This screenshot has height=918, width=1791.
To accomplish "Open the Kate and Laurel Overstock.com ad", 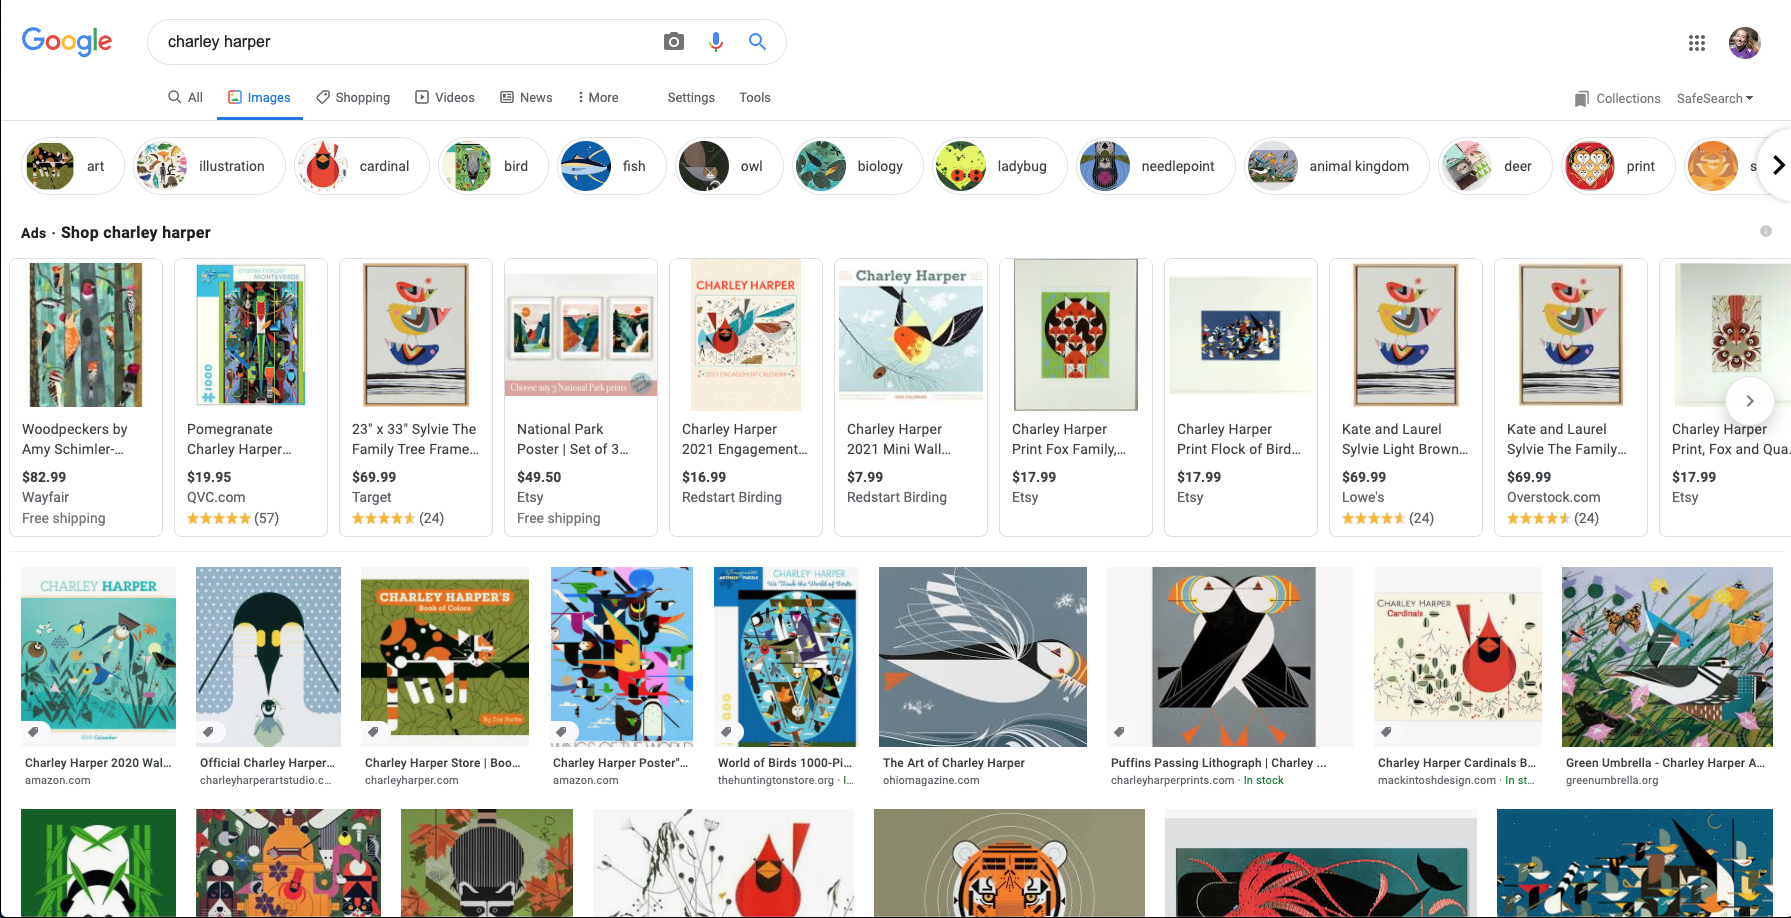I will (1571, 397).
